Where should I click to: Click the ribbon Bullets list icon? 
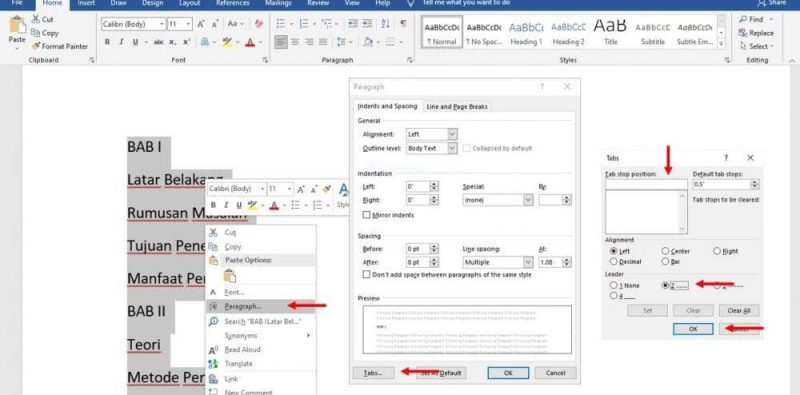[281, 24]
